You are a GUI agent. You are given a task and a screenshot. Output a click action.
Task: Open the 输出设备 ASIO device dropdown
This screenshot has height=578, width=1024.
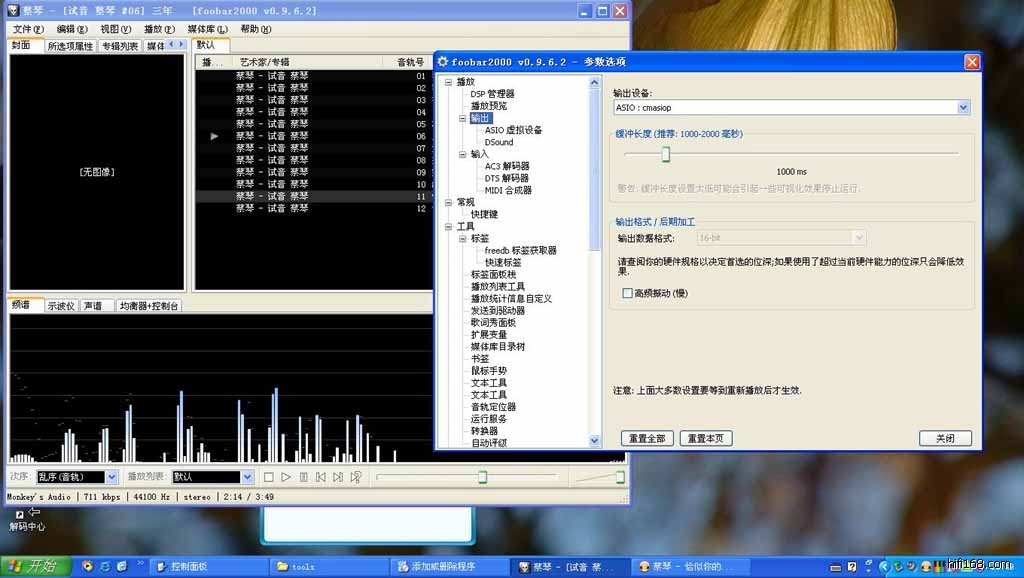[x=963, y=107]
